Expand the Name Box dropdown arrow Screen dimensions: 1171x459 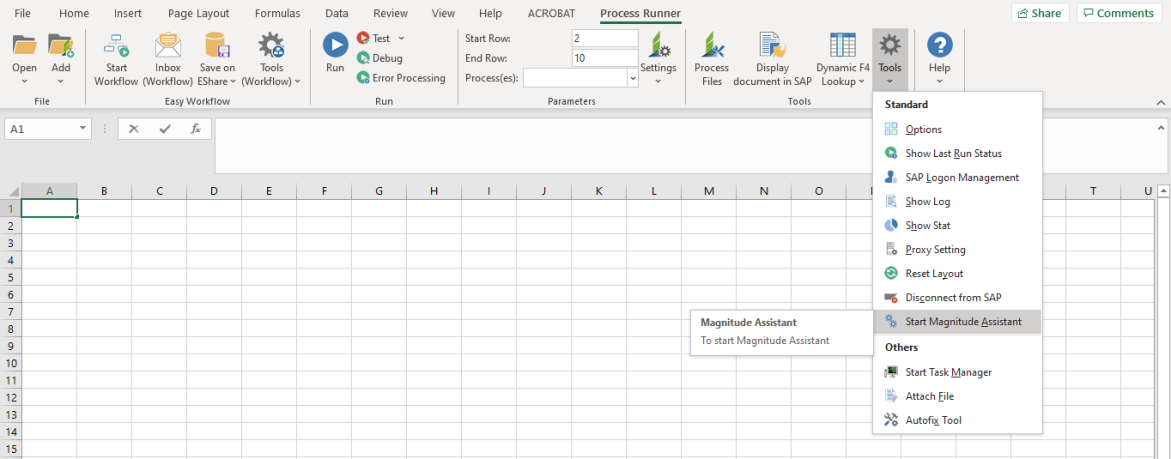(83, 129)
